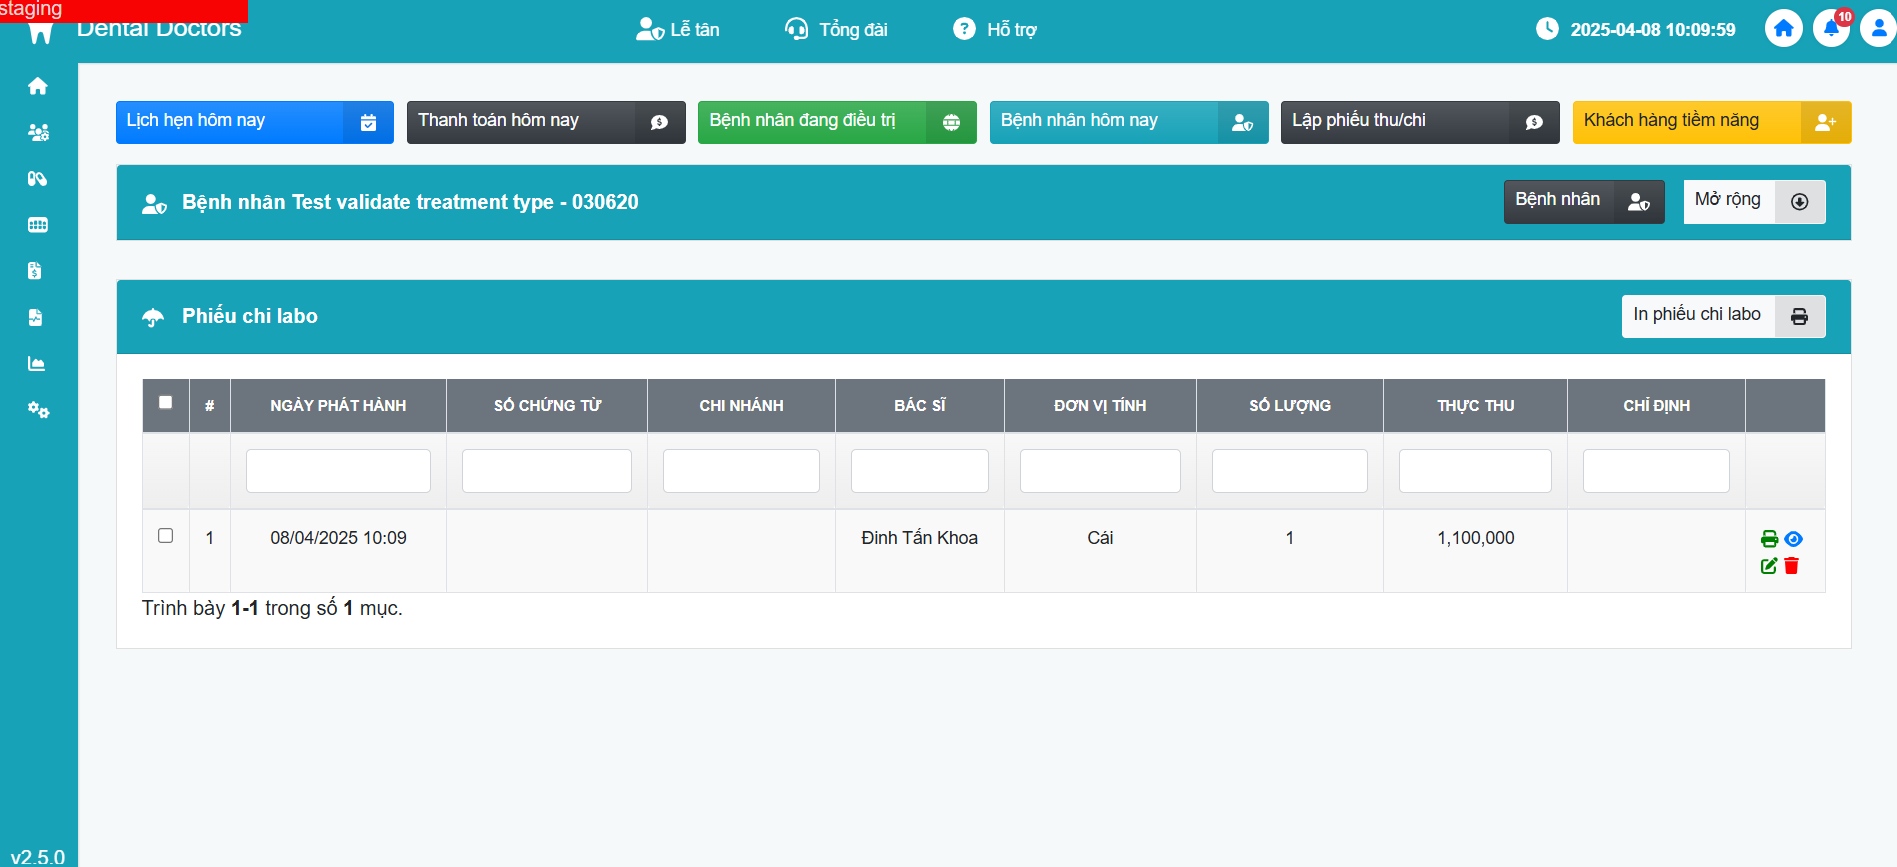Open Lịch hẹn hôm nay
Viewport: 1897px width, 867px height.
[254, 122]
